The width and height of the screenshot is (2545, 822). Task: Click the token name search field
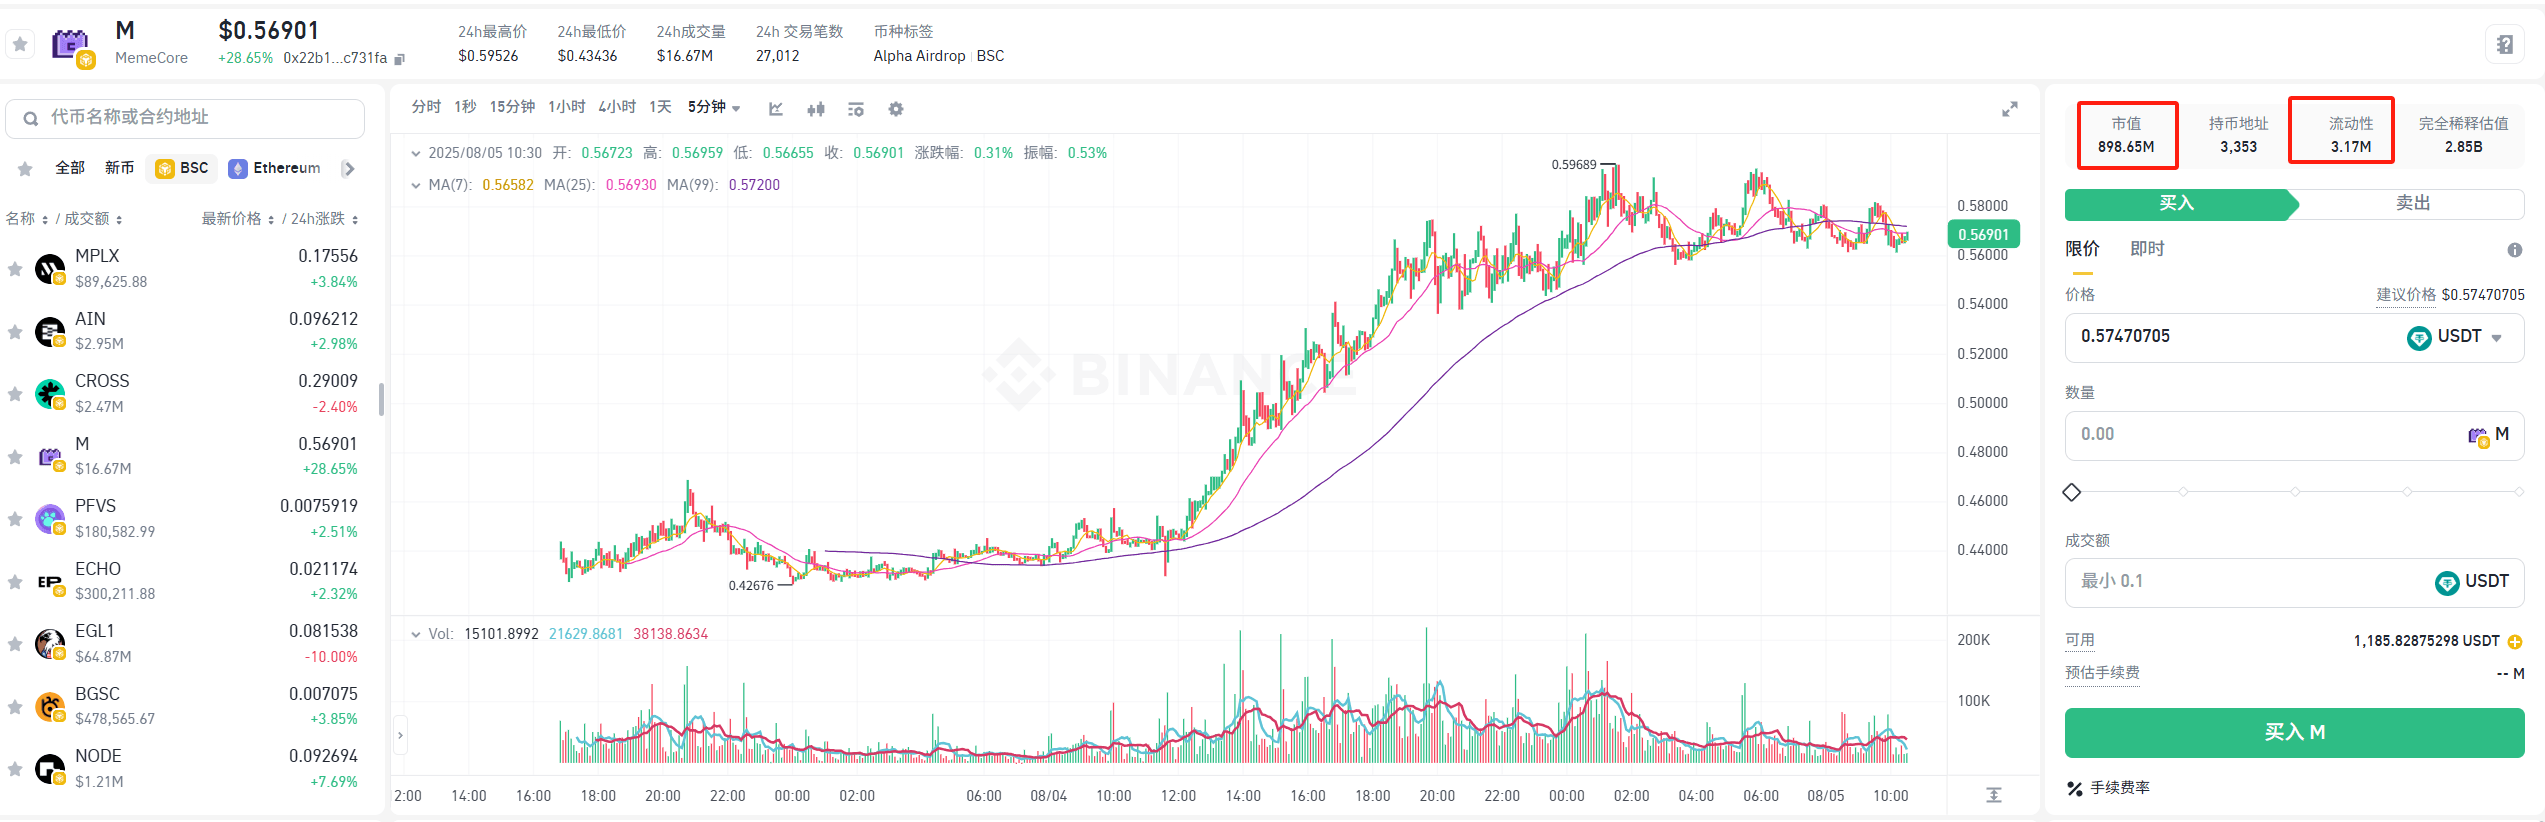coord(185,118)
